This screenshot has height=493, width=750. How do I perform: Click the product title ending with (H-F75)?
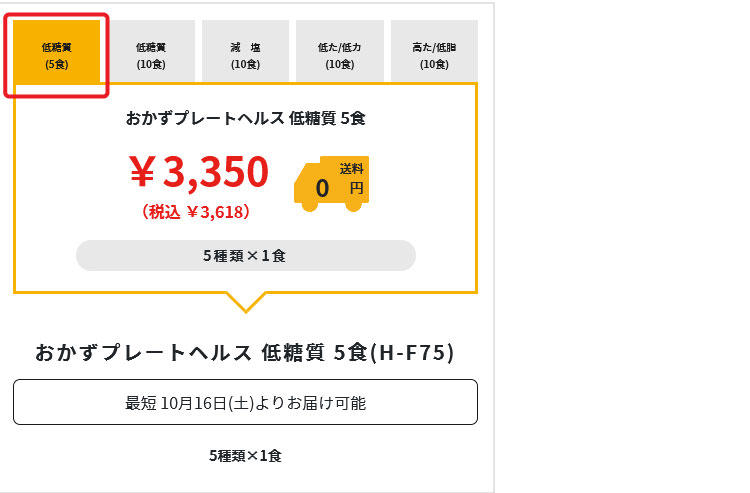pos(245,352)
